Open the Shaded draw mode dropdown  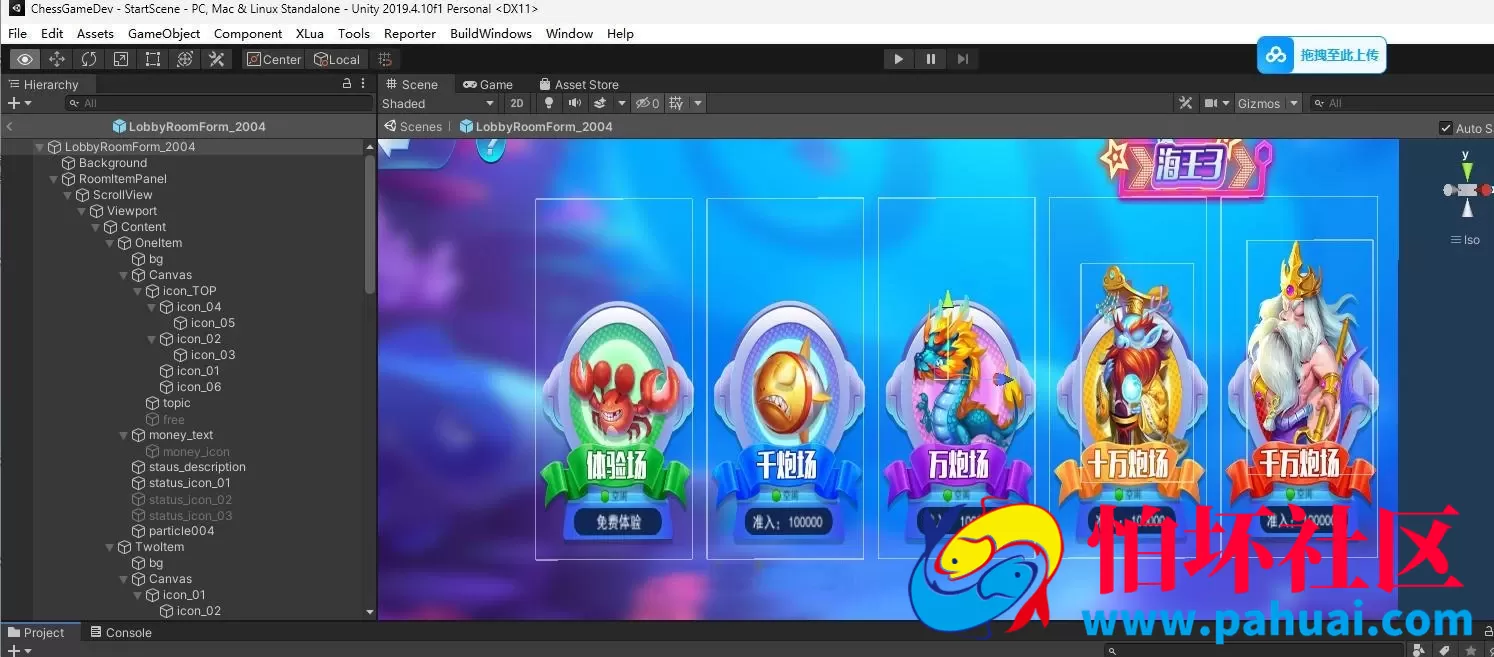click(x=438, y=103)
